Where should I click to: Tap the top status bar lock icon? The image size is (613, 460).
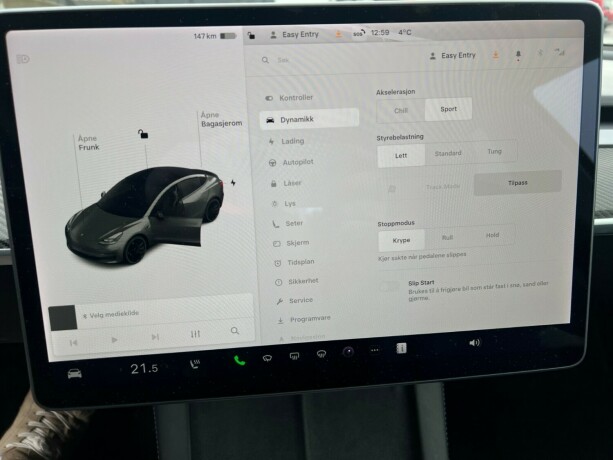[x=251, y=36]
